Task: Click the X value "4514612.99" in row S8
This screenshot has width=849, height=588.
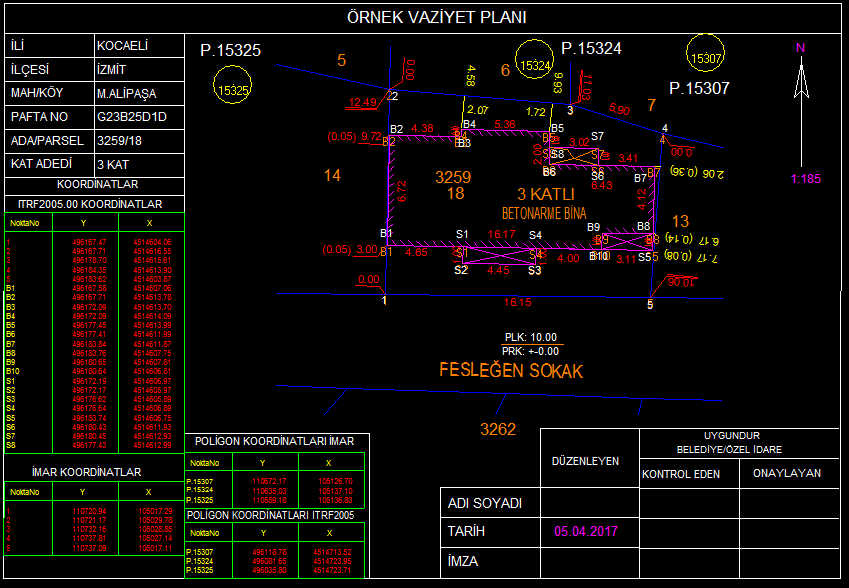Action: [153, 446]
